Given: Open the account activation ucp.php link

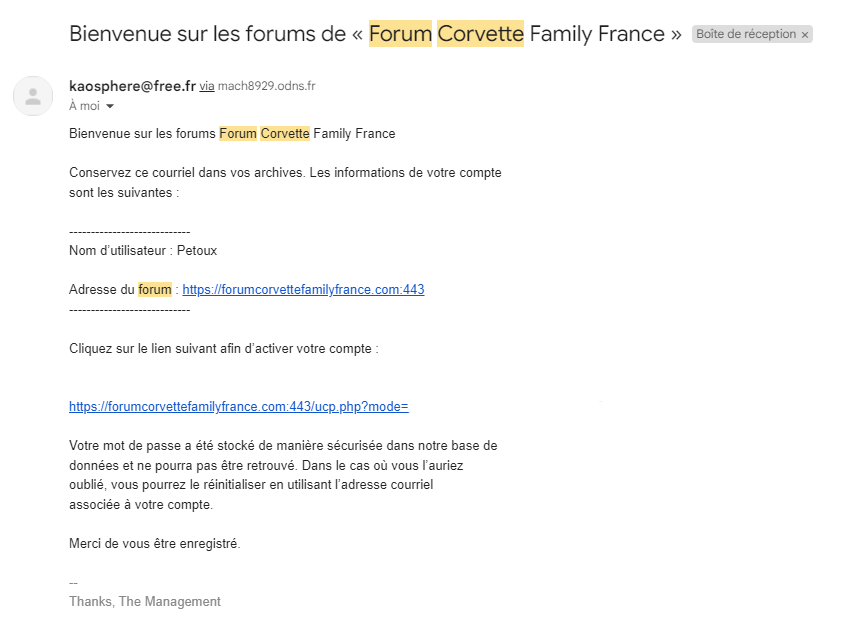Looking at the screenshot, I should 239,407.
